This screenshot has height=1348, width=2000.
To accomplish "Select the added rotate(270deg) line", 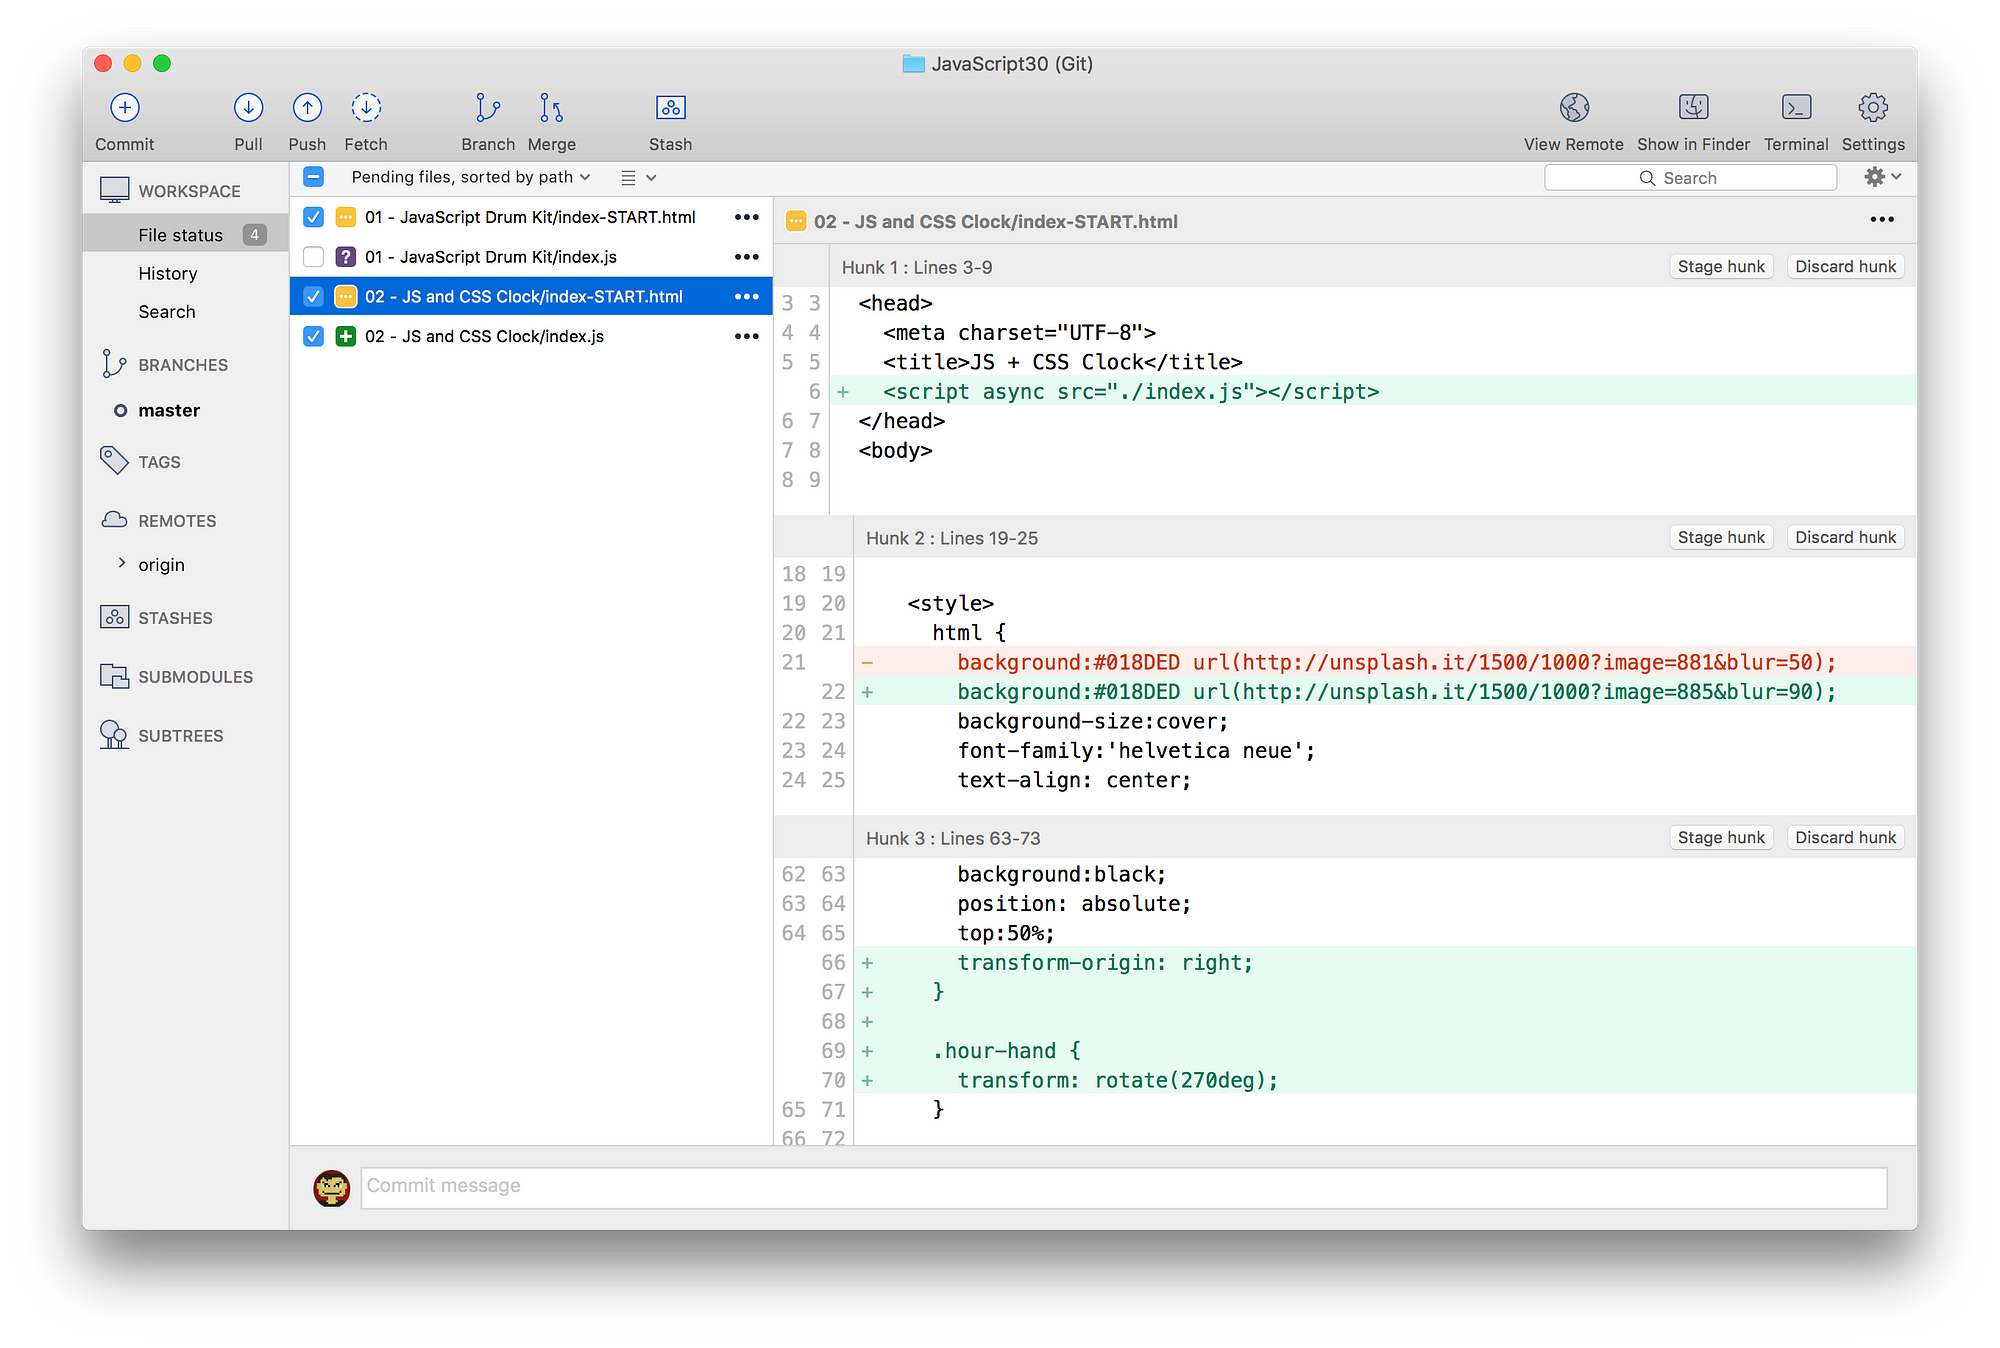I will coord(1385,1080).
